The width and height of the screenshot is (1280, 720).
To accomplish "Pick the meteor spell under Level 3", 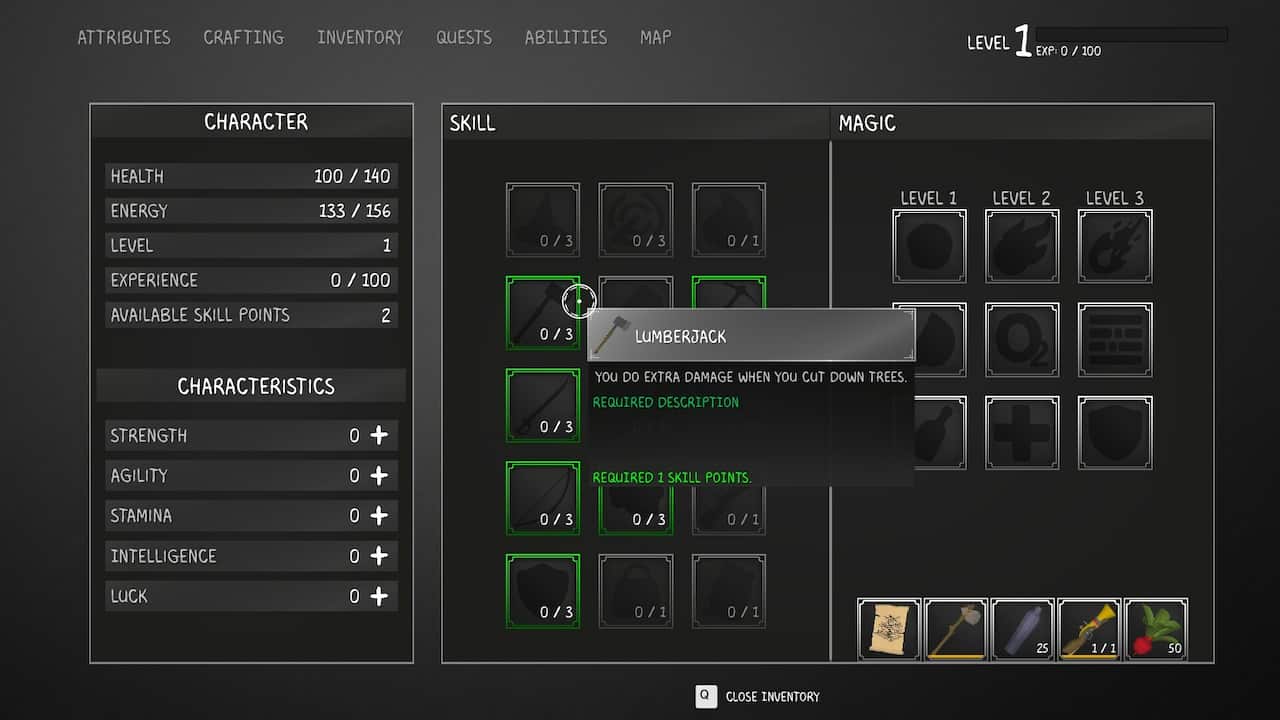I will click(x=1115, y=246).
